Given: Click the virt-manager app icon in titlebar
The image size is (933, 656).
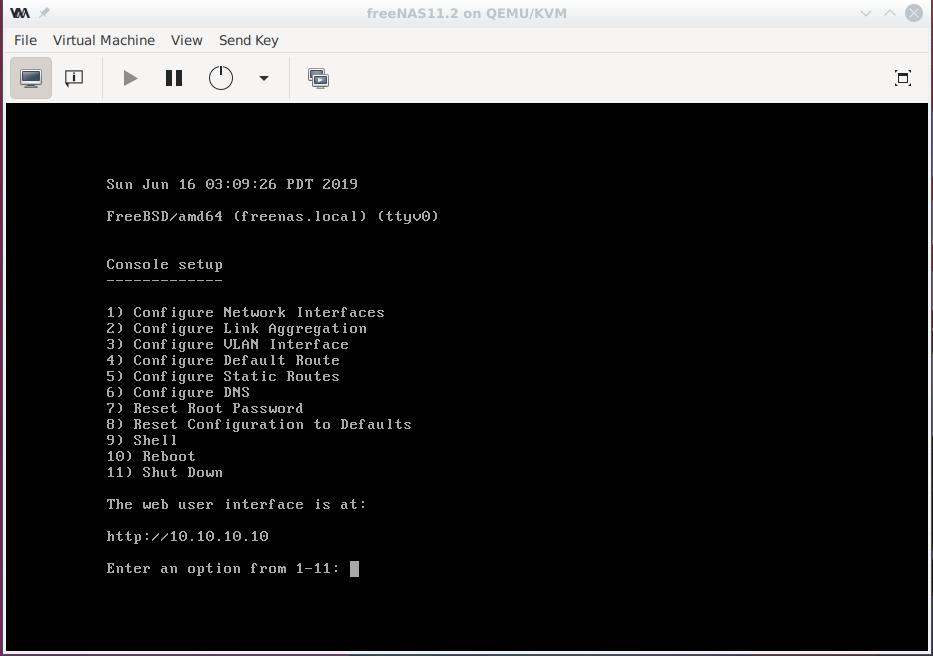Looking at the screenshot, I should 20,13.
